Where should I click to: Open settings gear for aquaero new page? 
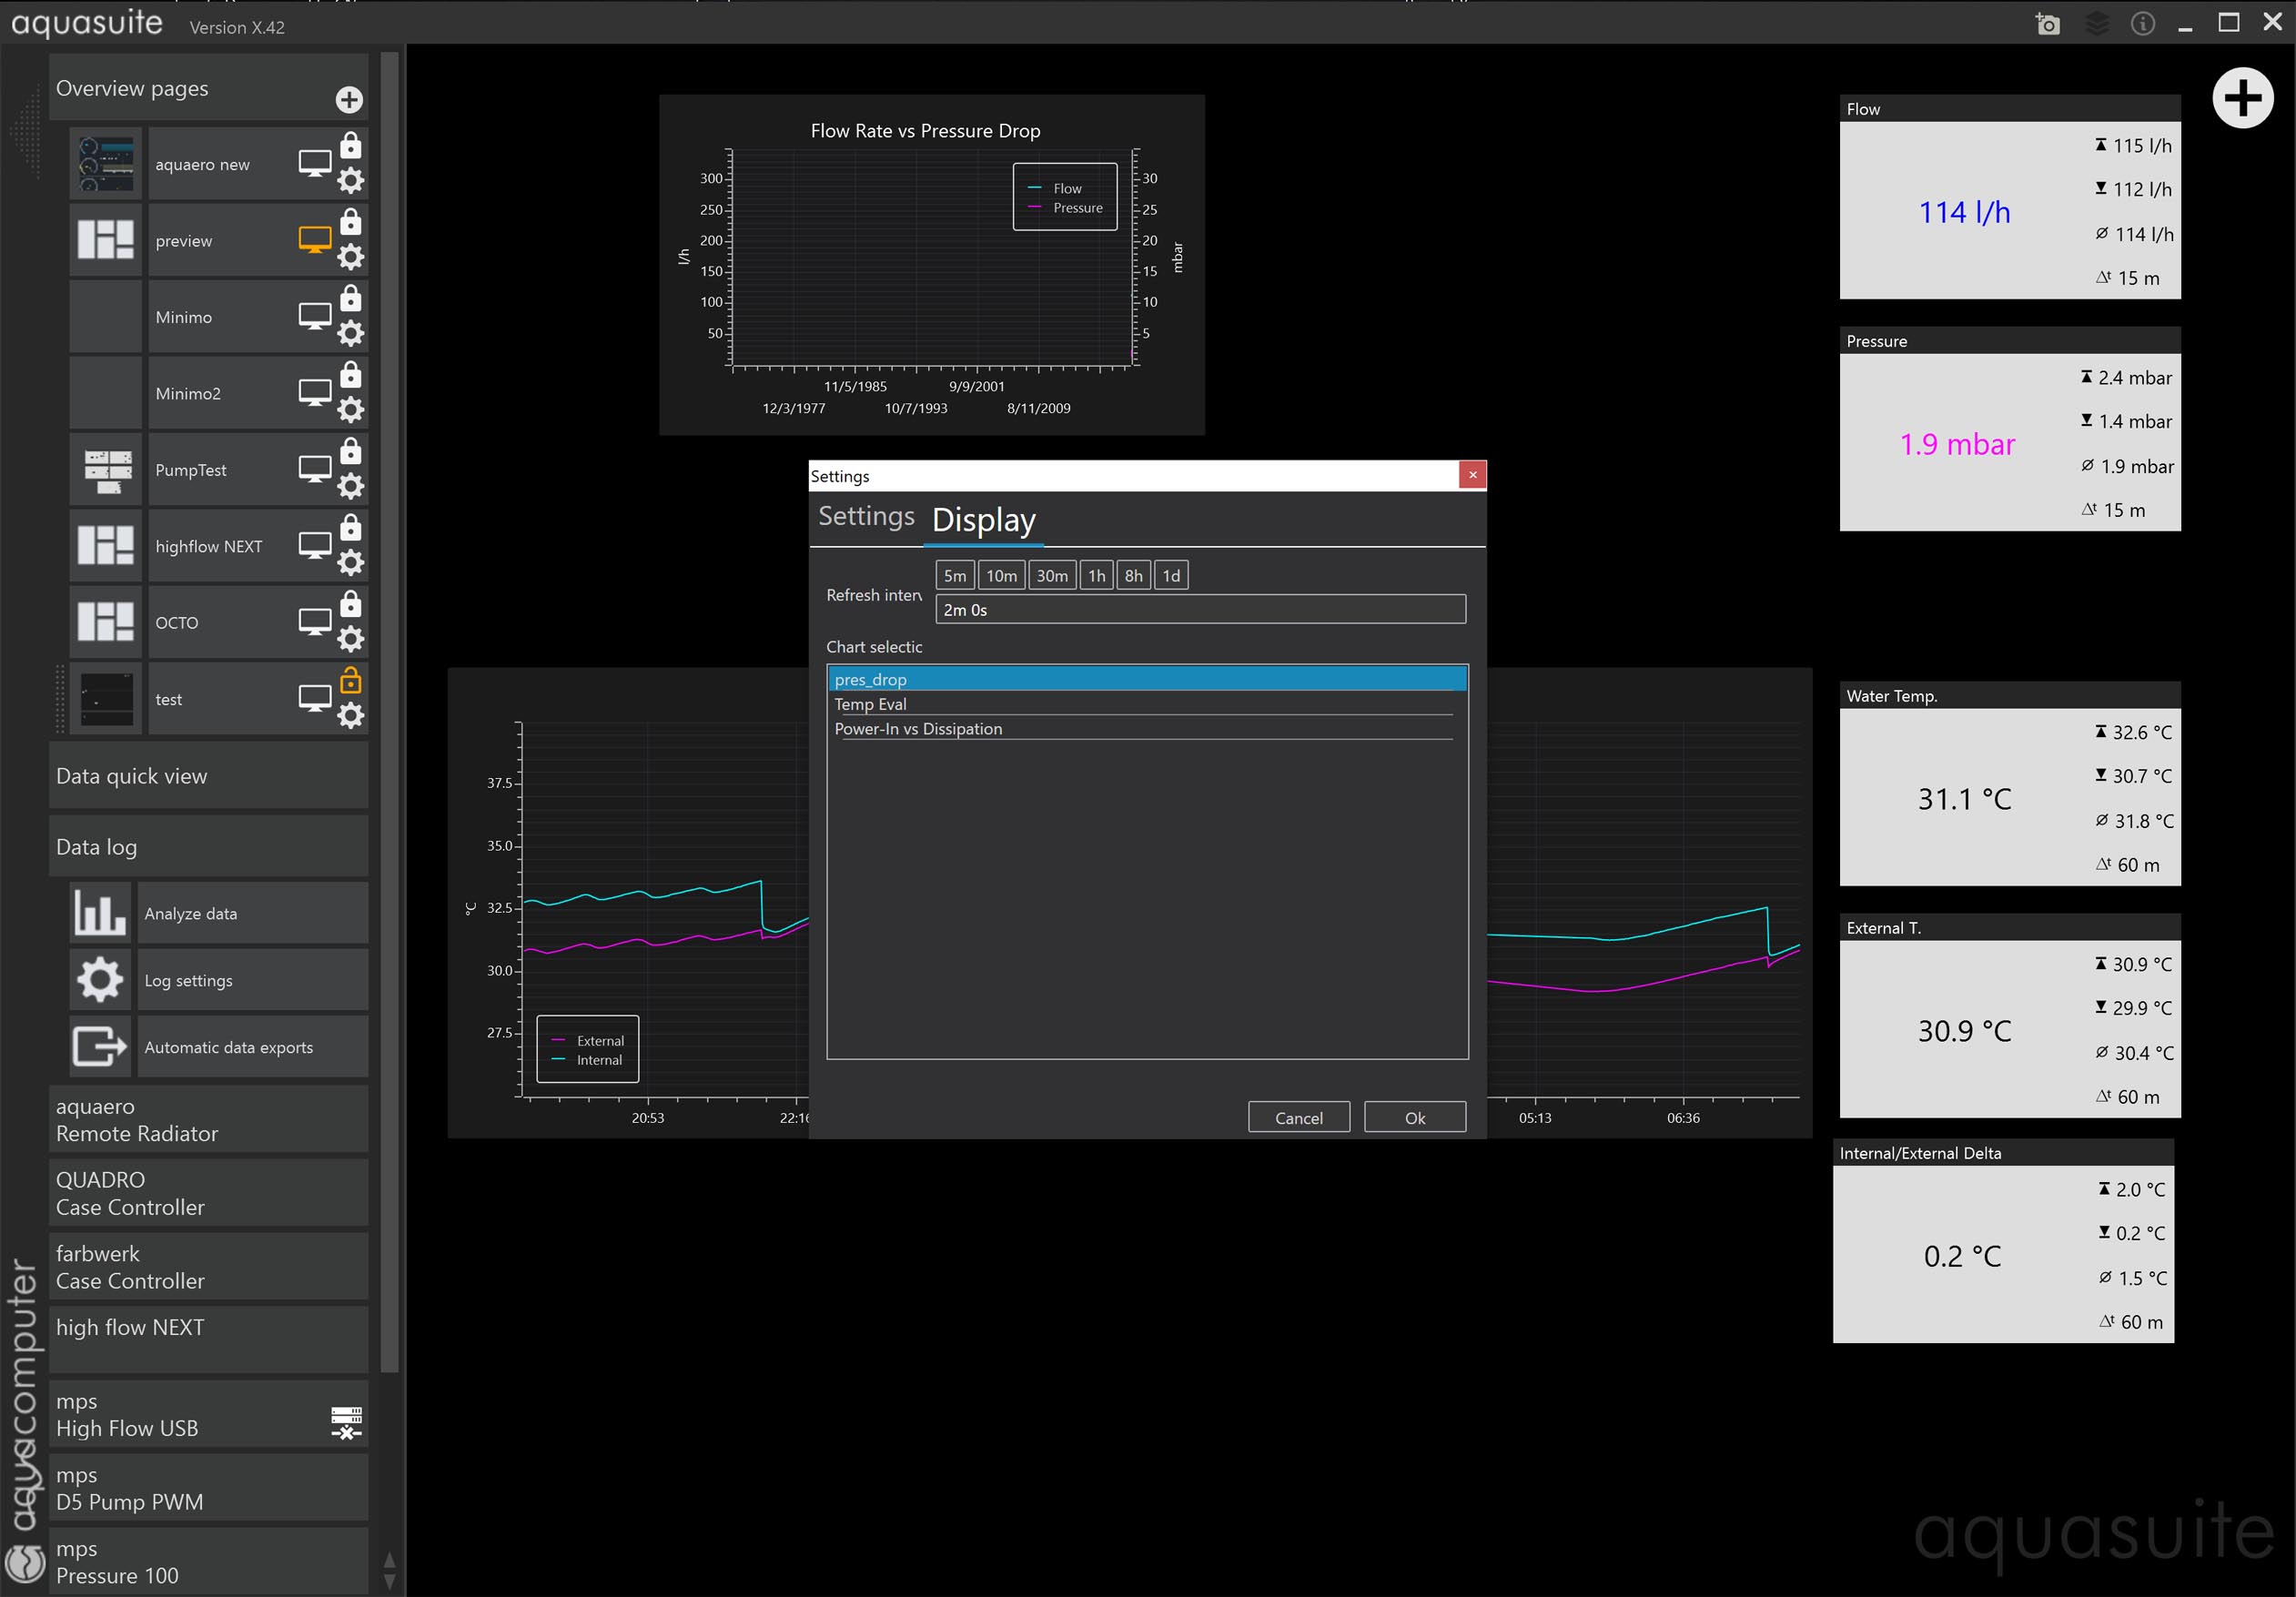(351, 181)
